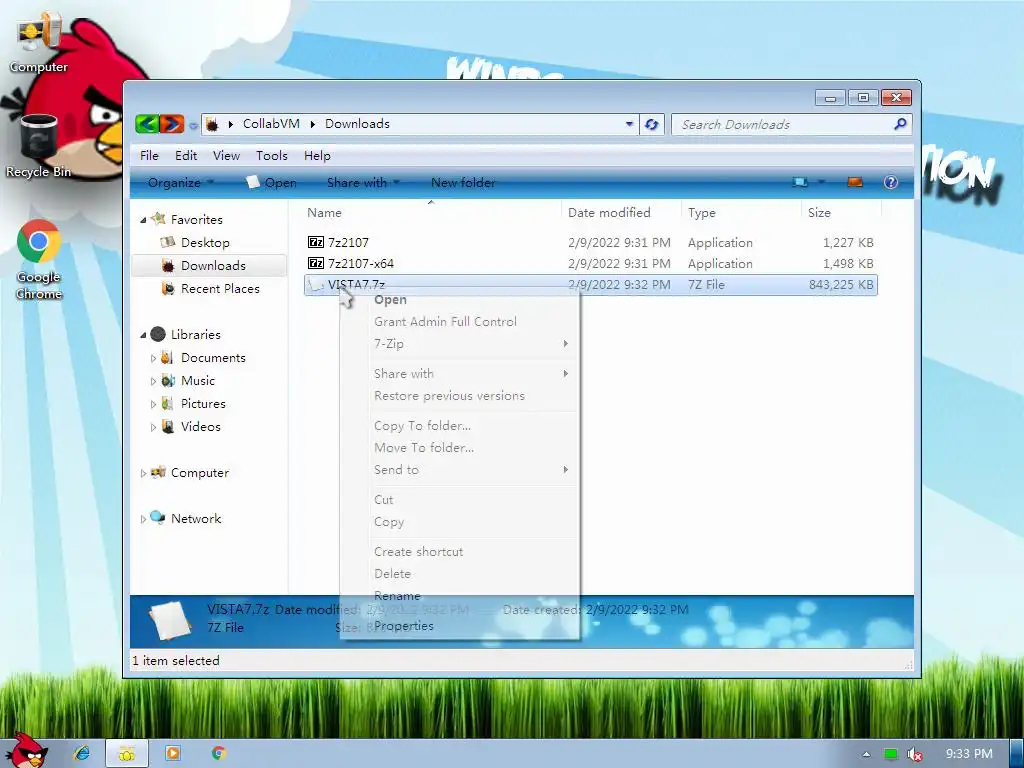The width and height of the screenshot is (1024, 768).
Task: Select Desktop under Favorites
Action: [x=205, y=242]
